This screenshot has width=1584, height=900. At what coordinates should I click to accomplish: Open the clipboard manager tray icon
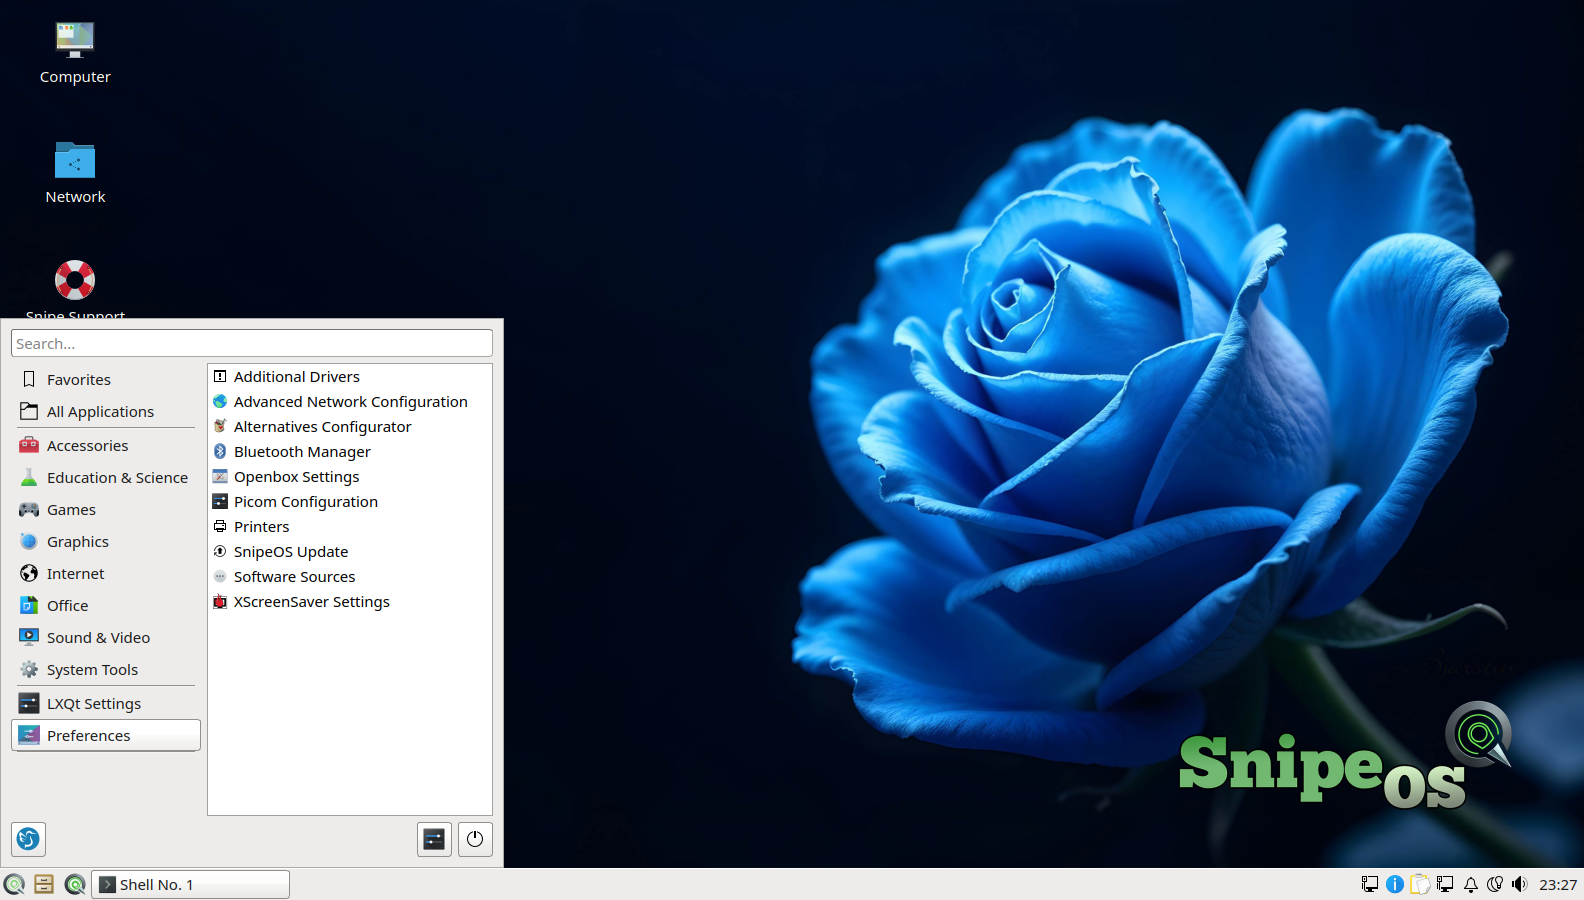[1420, 884]
